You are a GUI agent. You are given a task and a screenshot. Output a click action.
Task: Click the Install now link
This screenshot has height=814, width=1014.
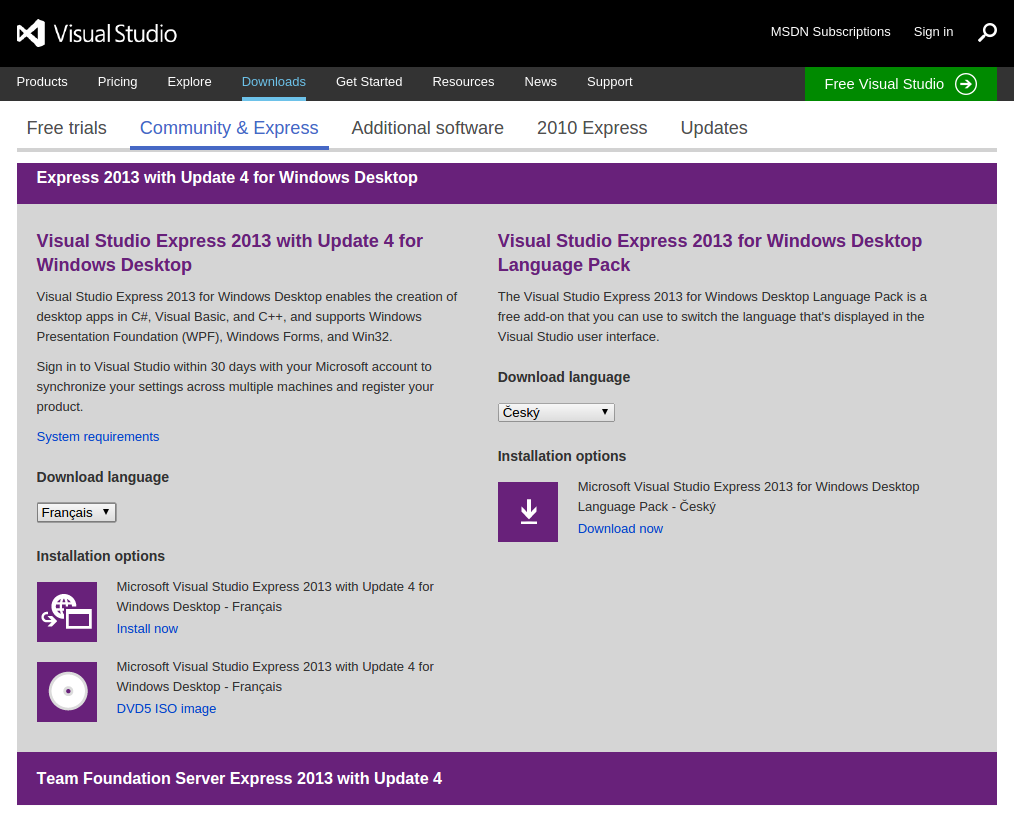pyautogui.click(x=147, y=629)
